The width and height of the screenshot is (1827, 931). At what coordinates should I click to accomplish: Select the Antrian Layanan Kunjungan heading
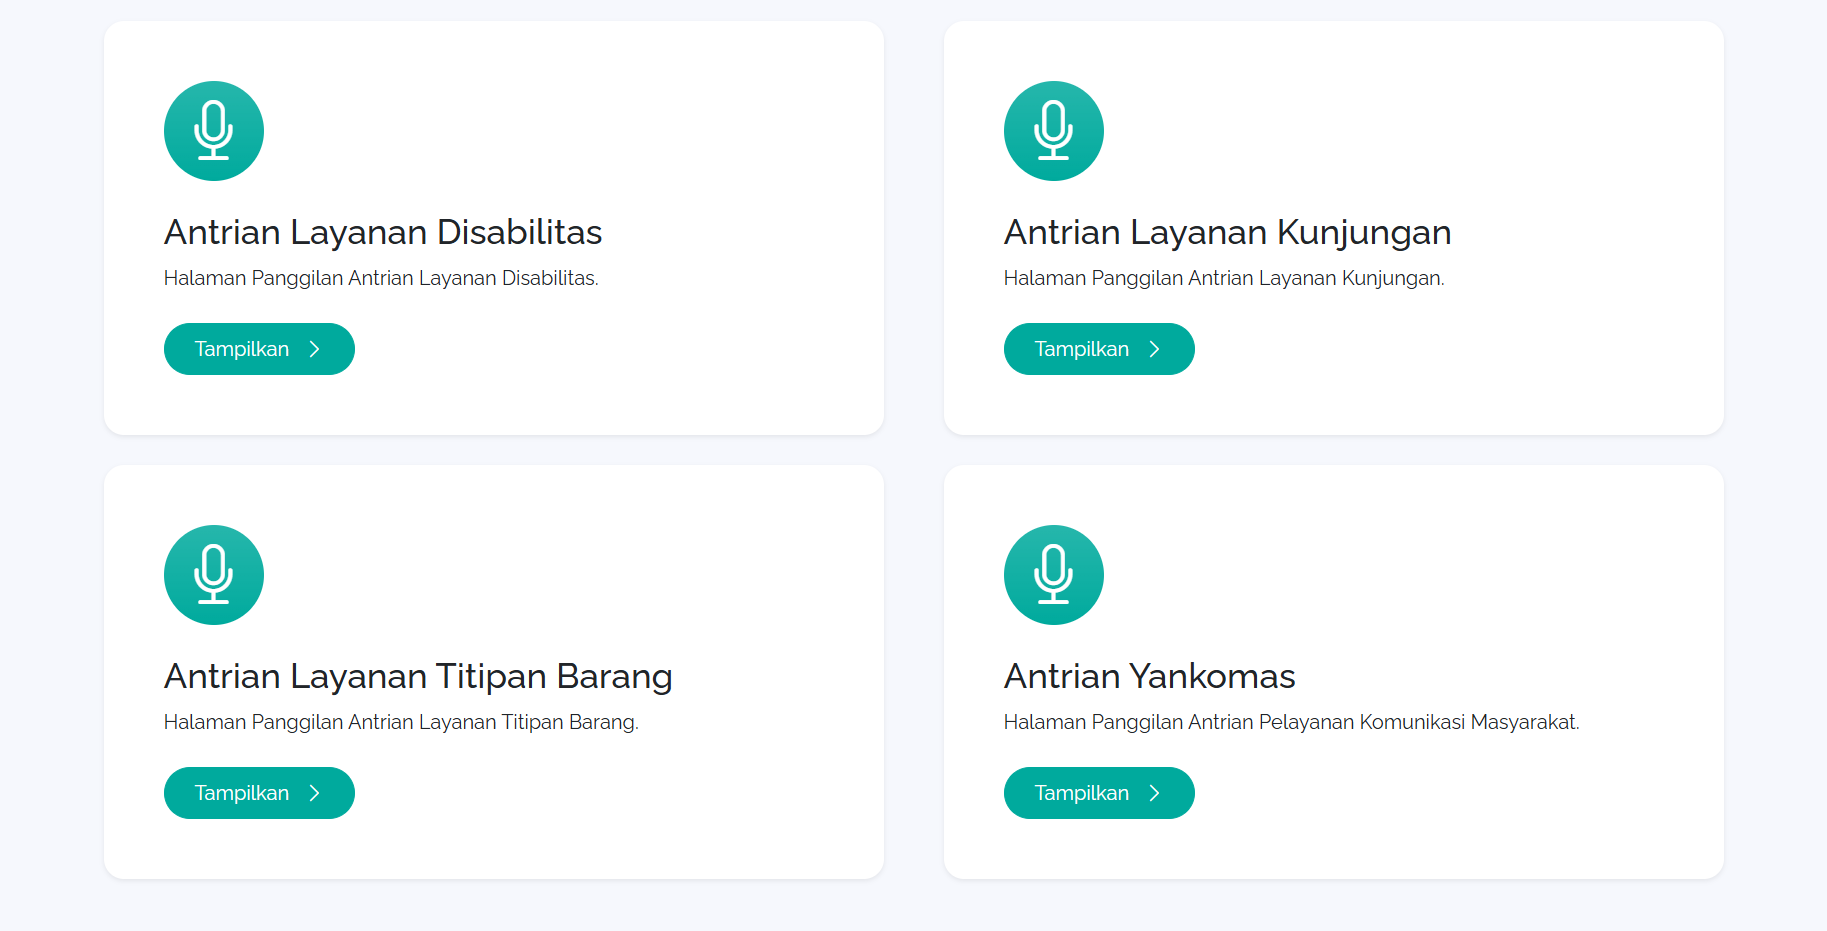click(x=1227, y=232)
